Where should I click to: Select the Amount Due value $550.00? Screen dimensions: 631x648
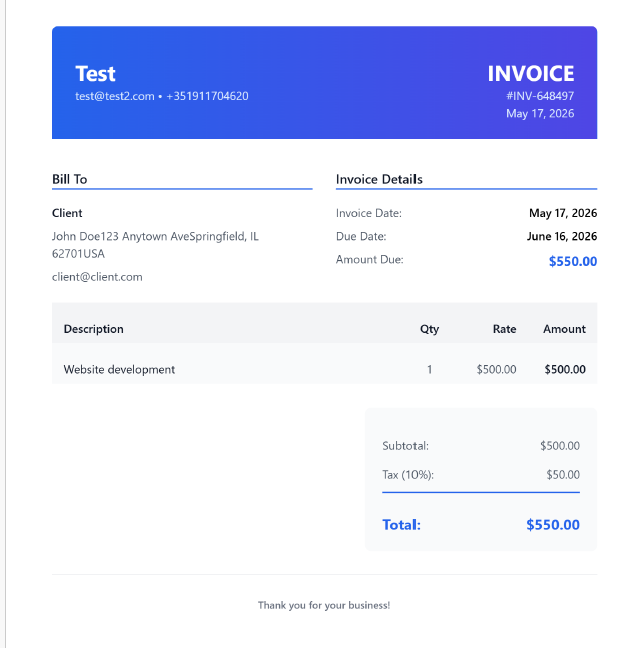(573, 262)
